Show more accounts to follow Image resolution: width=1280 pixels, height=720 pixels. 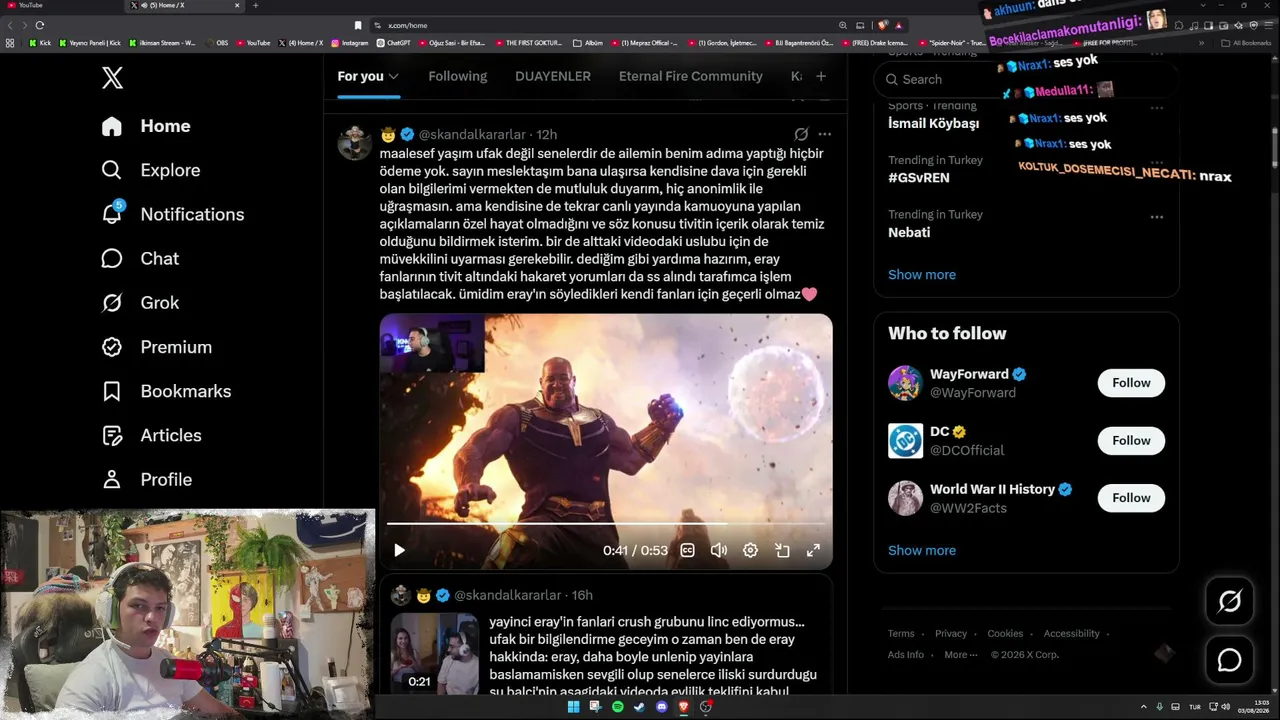[x=922, y=550]
